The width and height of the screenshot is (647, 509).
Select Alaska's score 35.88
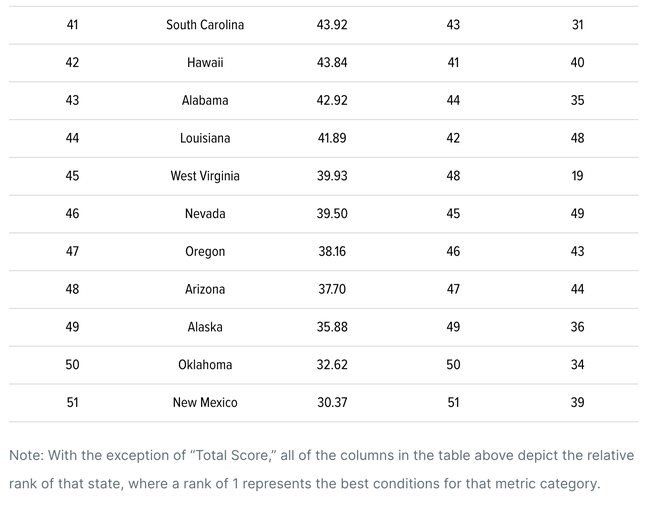click(332, 327)
